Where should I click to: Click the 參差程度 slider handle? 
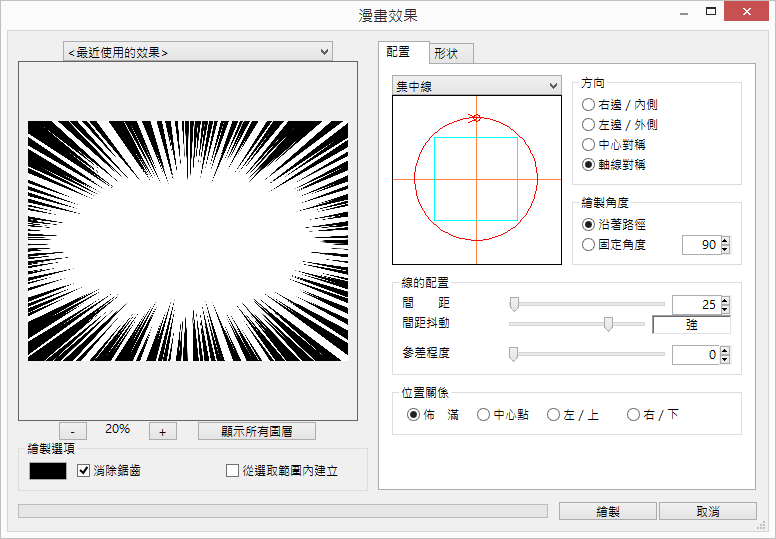514,354
